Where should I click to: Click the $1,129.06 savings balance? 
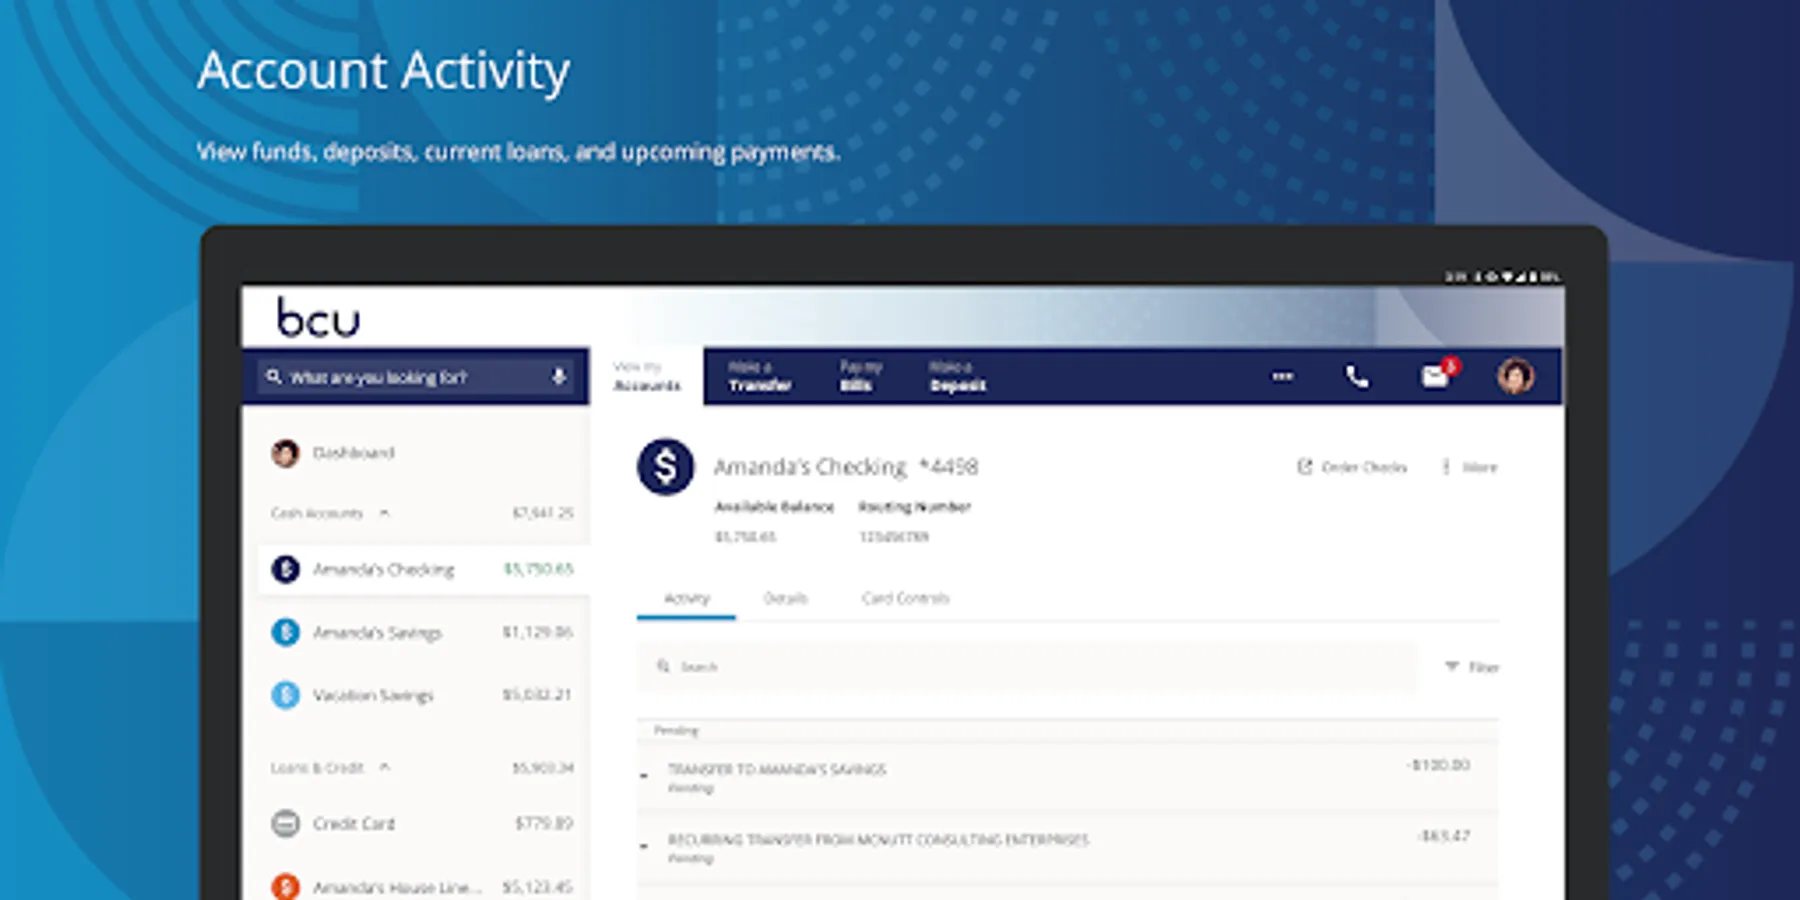click(538, 632)
